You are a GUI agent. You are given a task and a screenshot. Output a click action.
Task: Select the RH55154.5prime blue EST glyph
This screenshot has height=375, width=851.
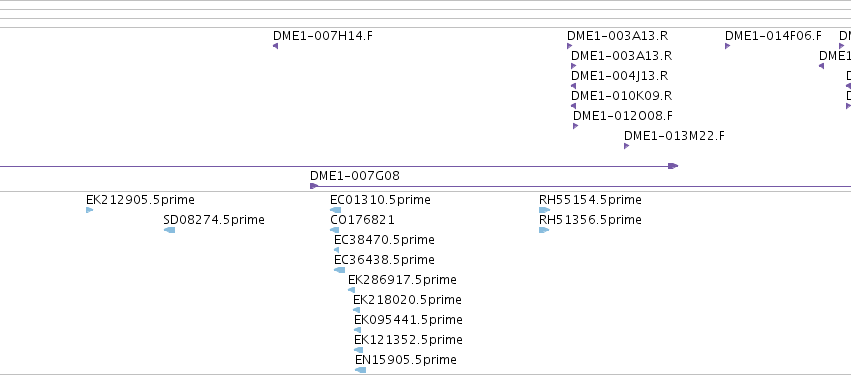[544, 210]
